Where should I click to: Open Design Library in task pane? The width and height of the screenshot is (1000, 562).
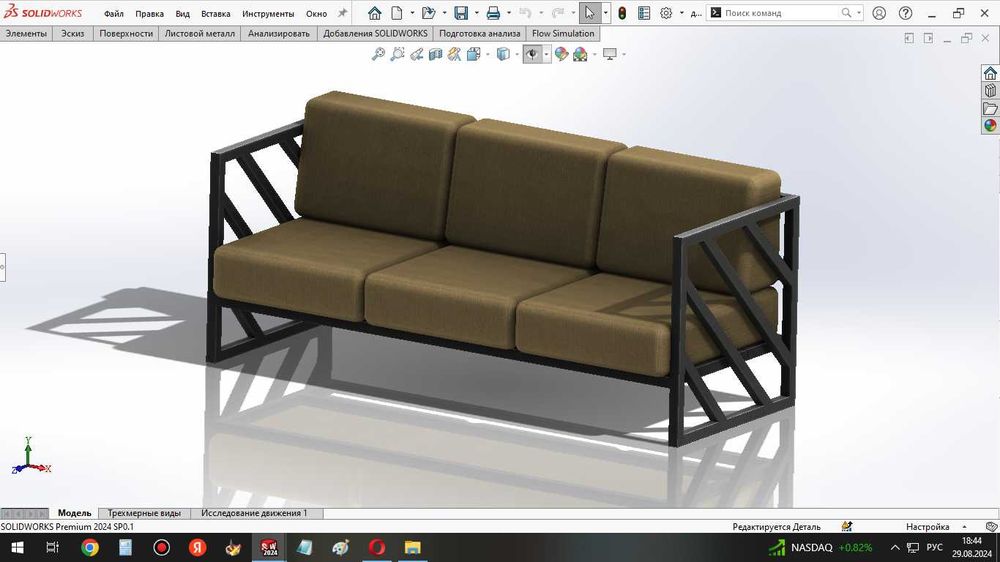[990, 91]
